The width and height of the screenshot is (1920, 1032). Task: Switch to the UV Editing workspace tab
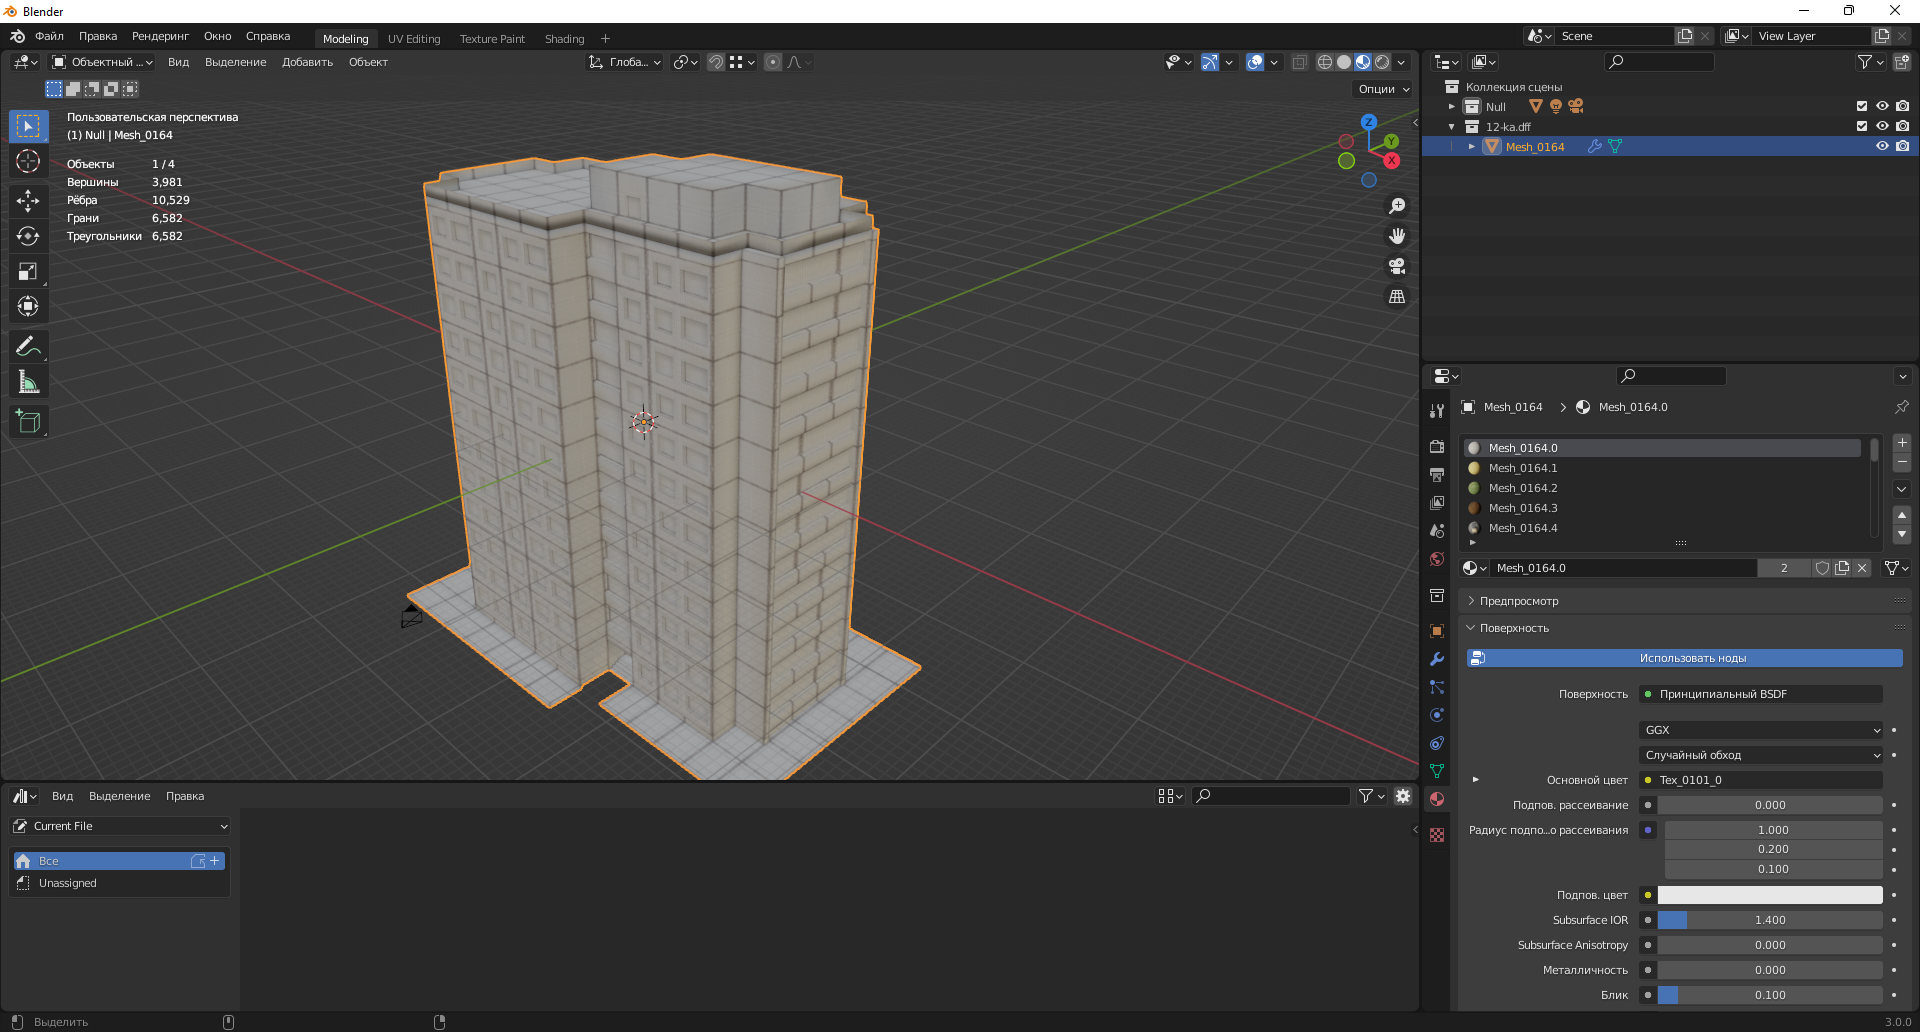pyautogui.click(x=414, y=38)
